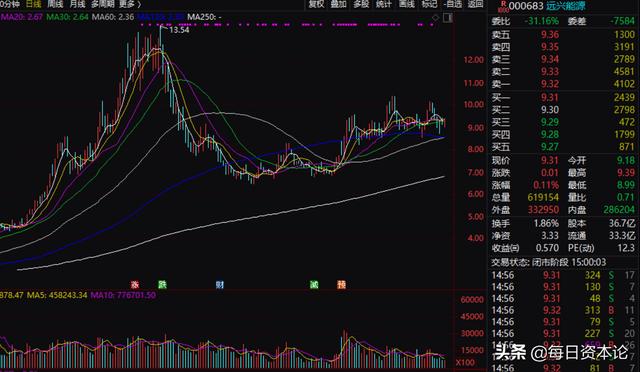
Task: Click the 多股 multi-stock button
Action: tap(361, 4)
